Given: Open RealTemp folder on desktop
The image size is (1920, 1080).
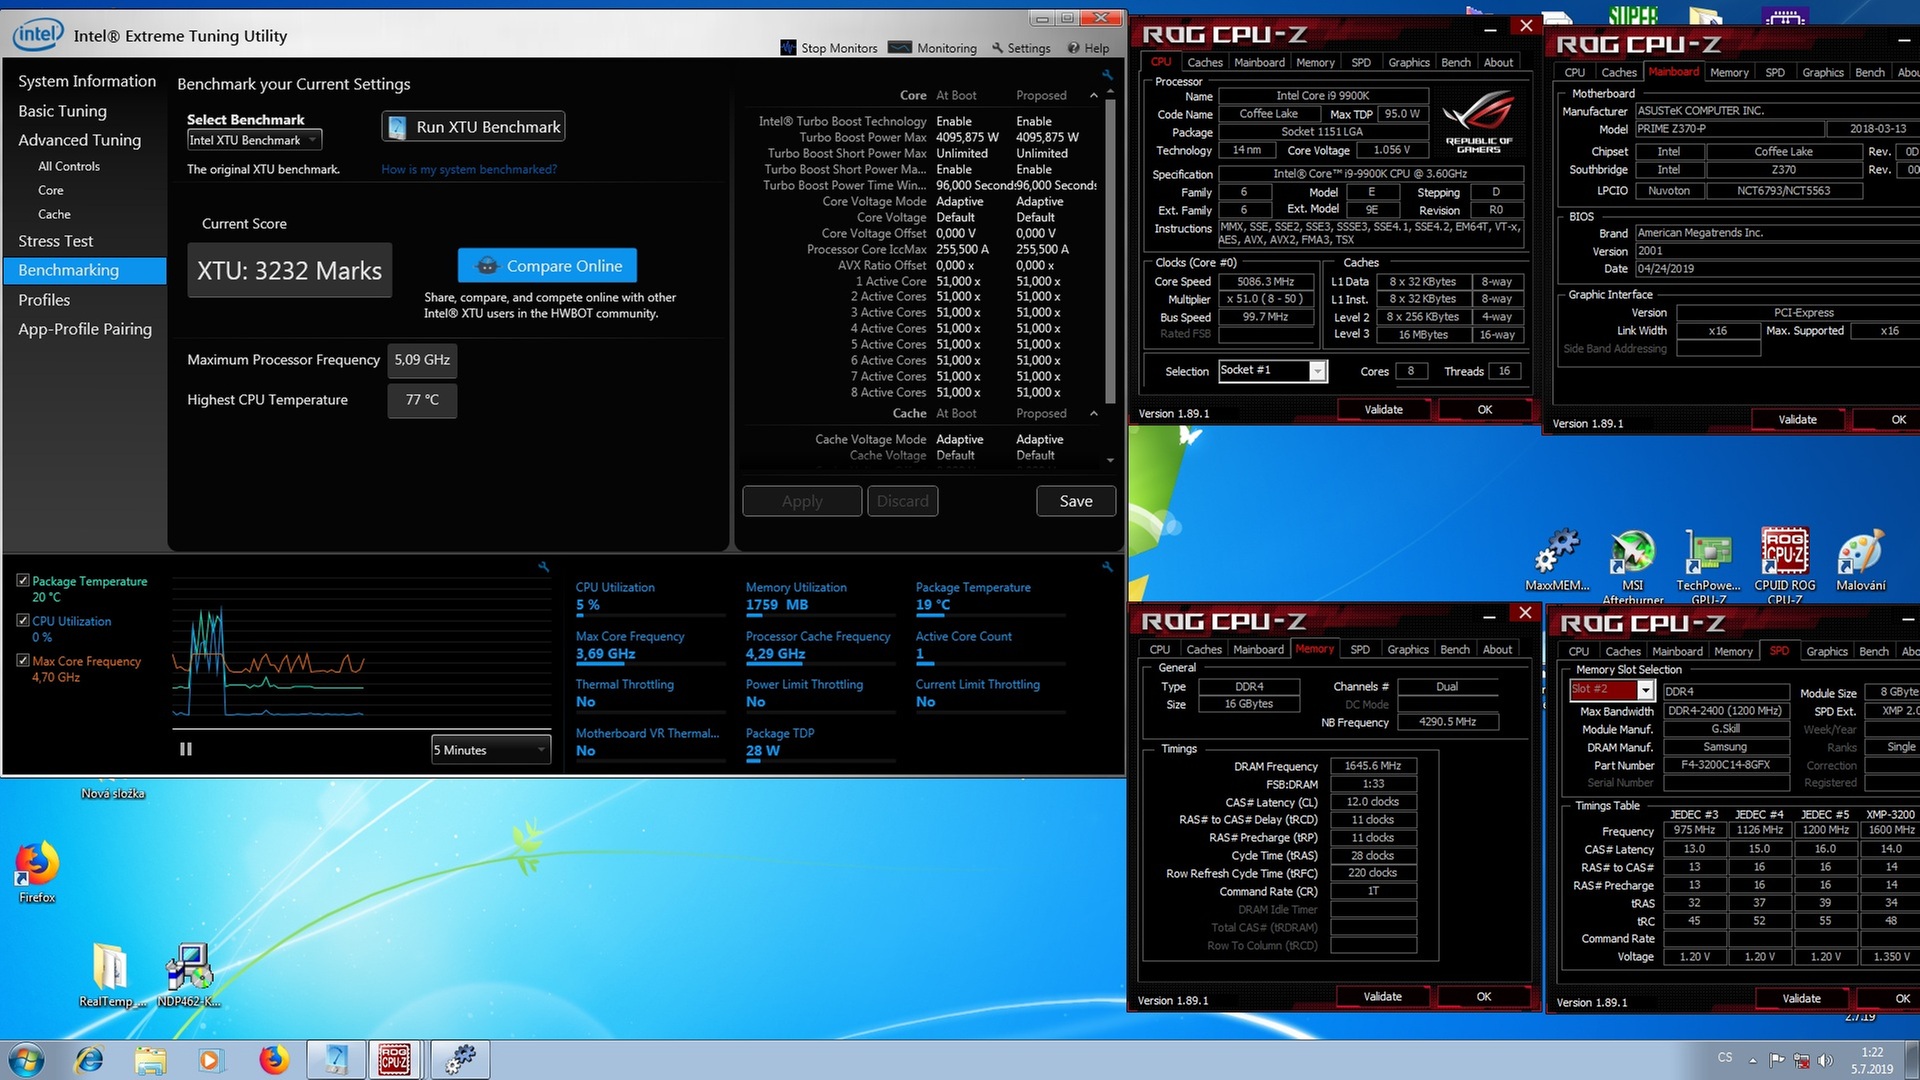Looking at the screenshot, I should point(111,975).
